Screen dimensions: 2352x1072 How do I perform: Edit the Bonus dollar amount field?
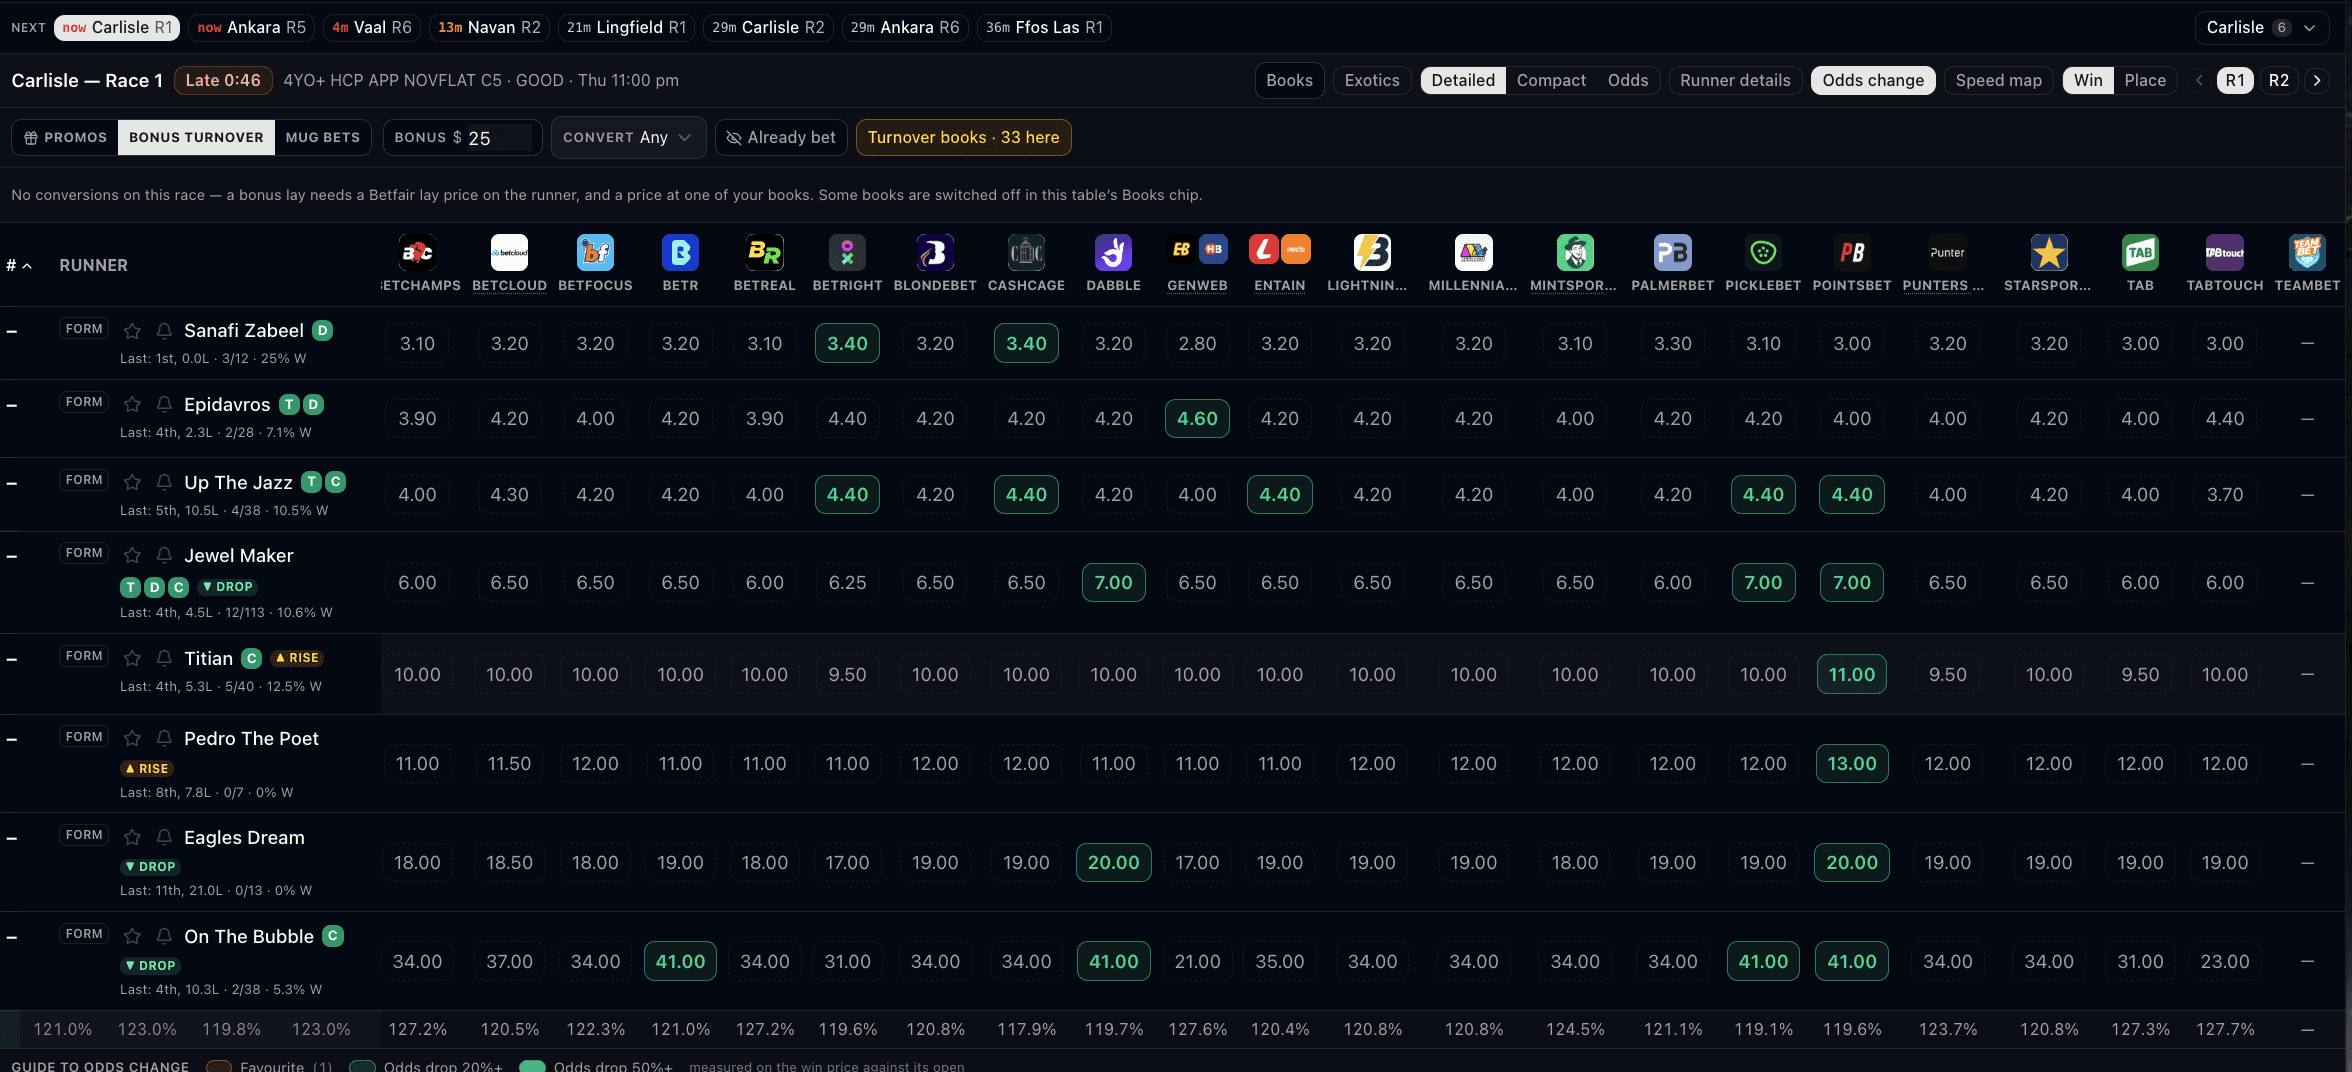coord(498,138)
